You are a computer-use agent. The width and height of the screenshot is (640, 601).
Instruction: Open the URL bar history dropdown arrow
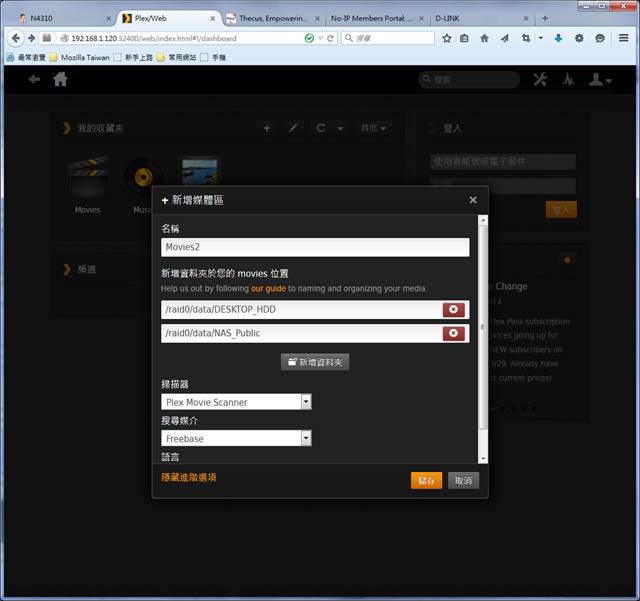(320, 38)
